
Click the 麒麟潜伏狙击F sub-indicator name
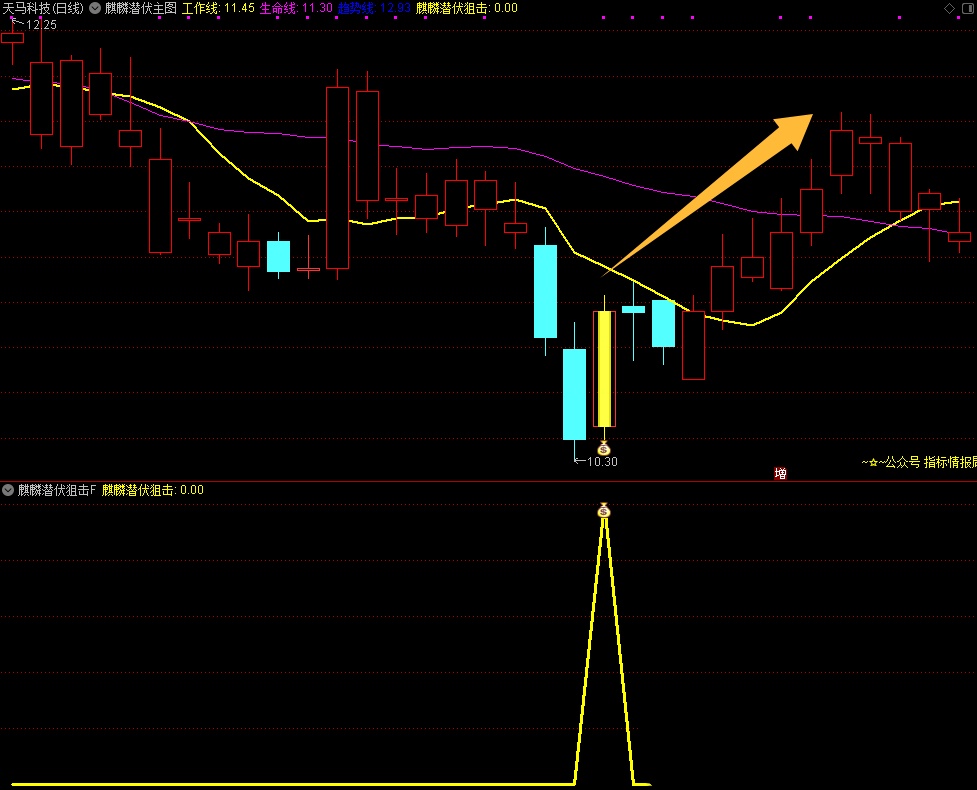(57, 490)
